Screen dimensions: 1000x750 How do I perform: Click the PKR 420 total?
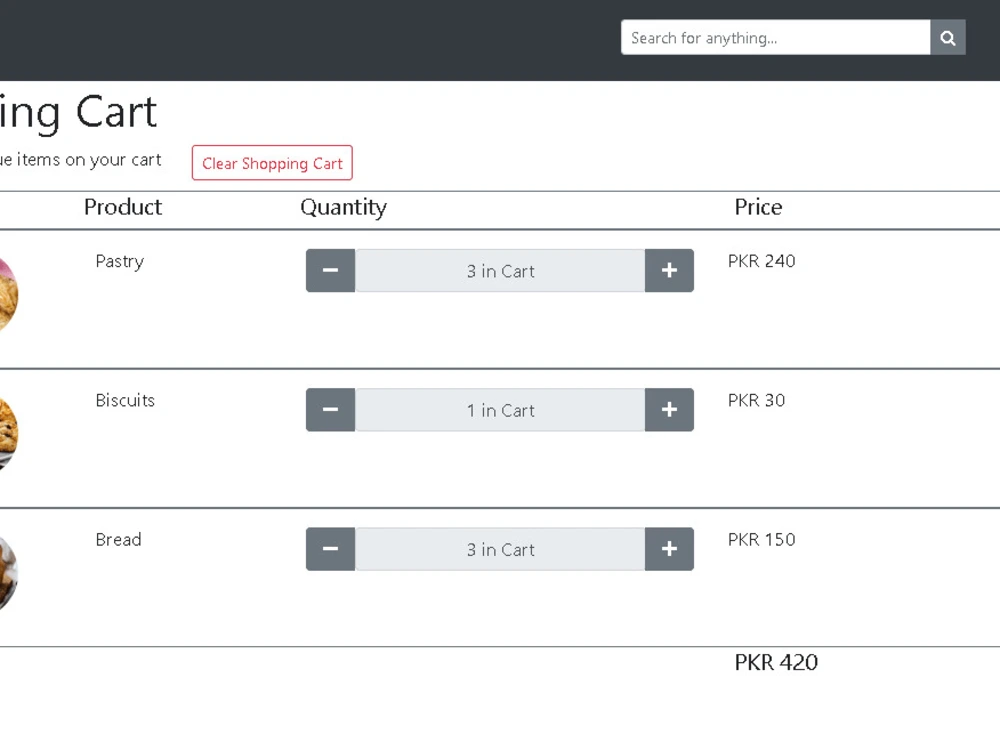click(x=776, y=663)
